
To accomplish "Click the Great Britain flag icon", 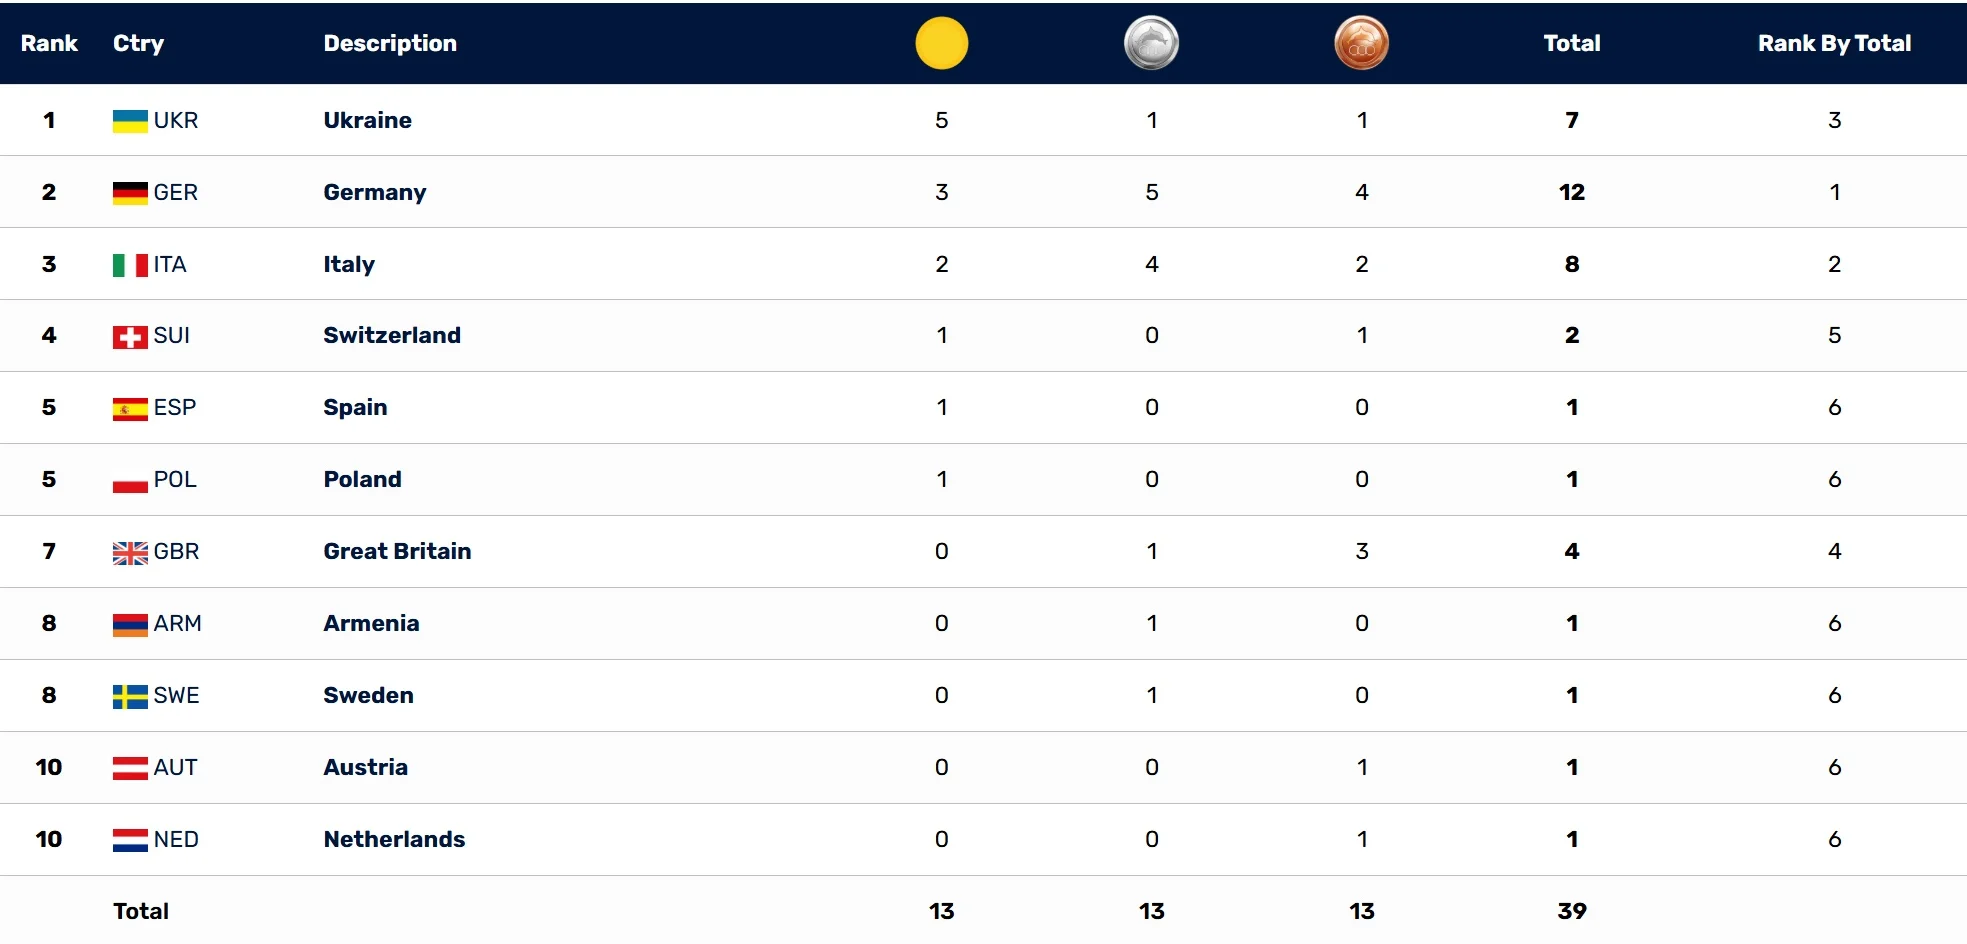I will pyautogui.click(x=130, y=553).
